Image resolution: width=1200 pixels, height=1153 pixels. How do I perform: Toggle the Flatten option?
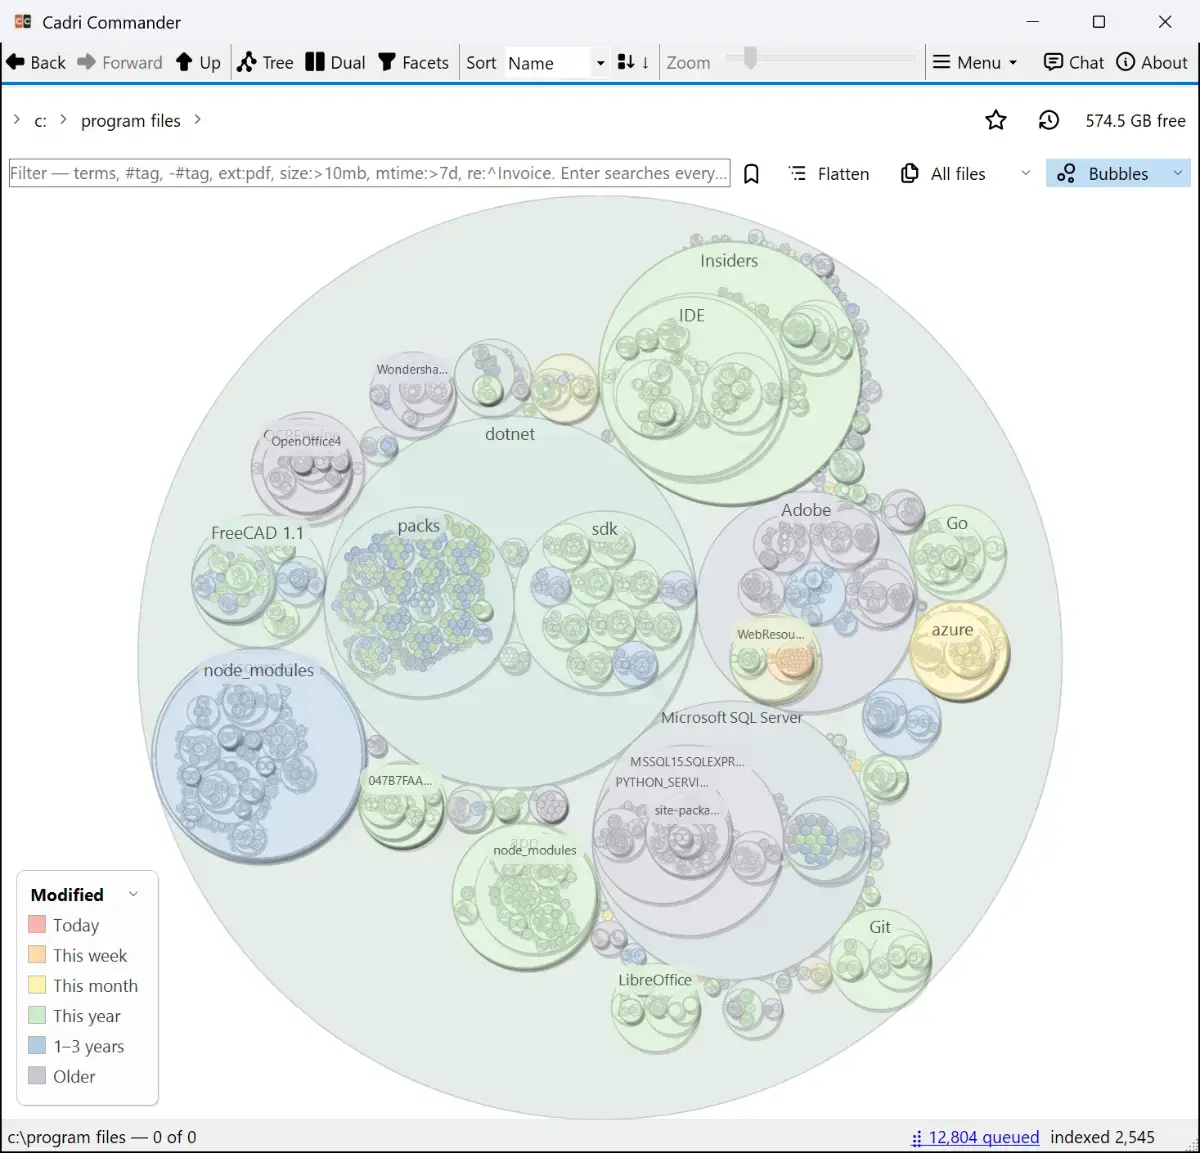(829, 174)
